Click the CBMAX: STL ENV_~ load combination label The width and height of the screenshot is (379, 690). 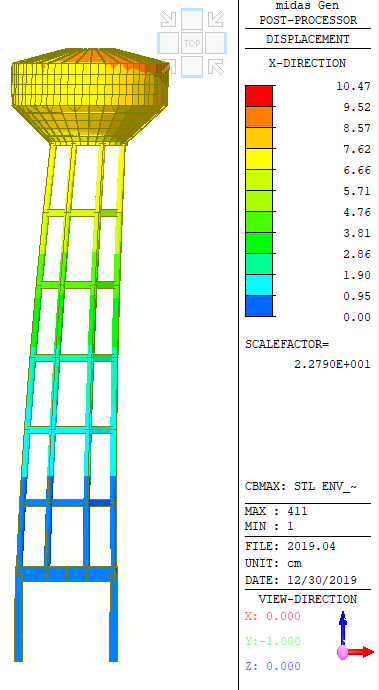click(301, 487)
